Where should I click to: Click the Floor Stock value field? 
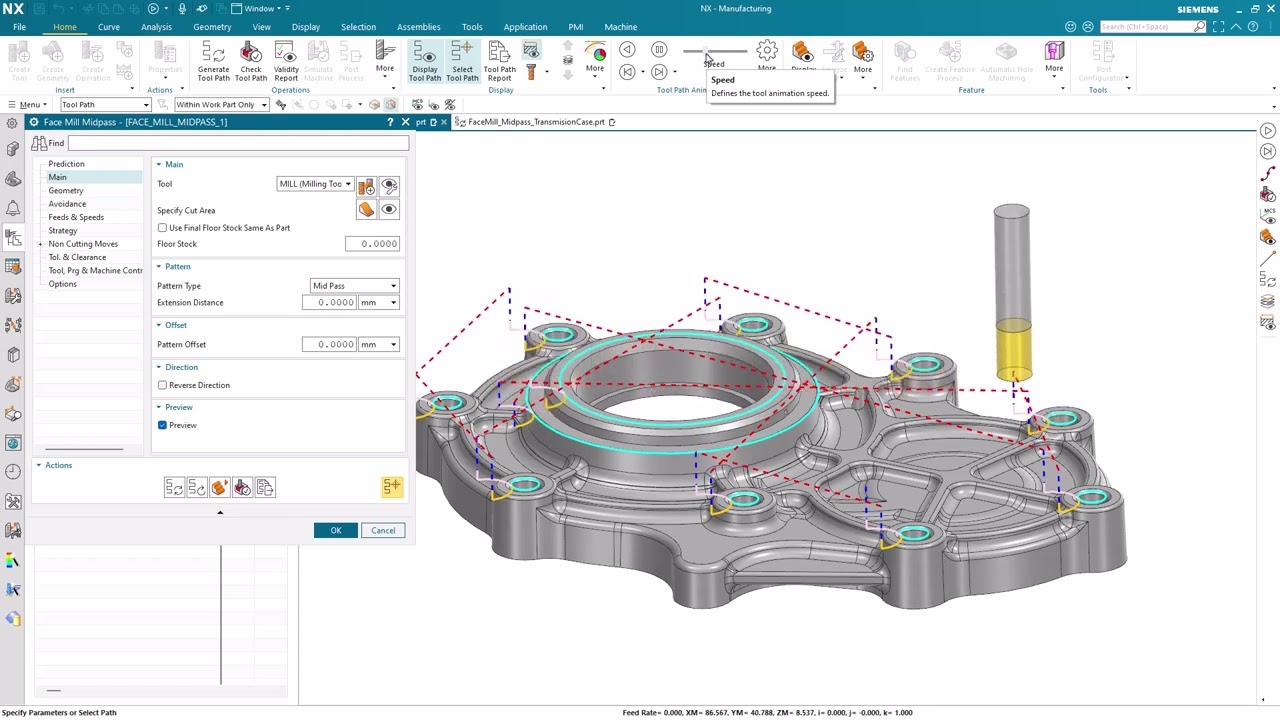[x=373, y=244]
